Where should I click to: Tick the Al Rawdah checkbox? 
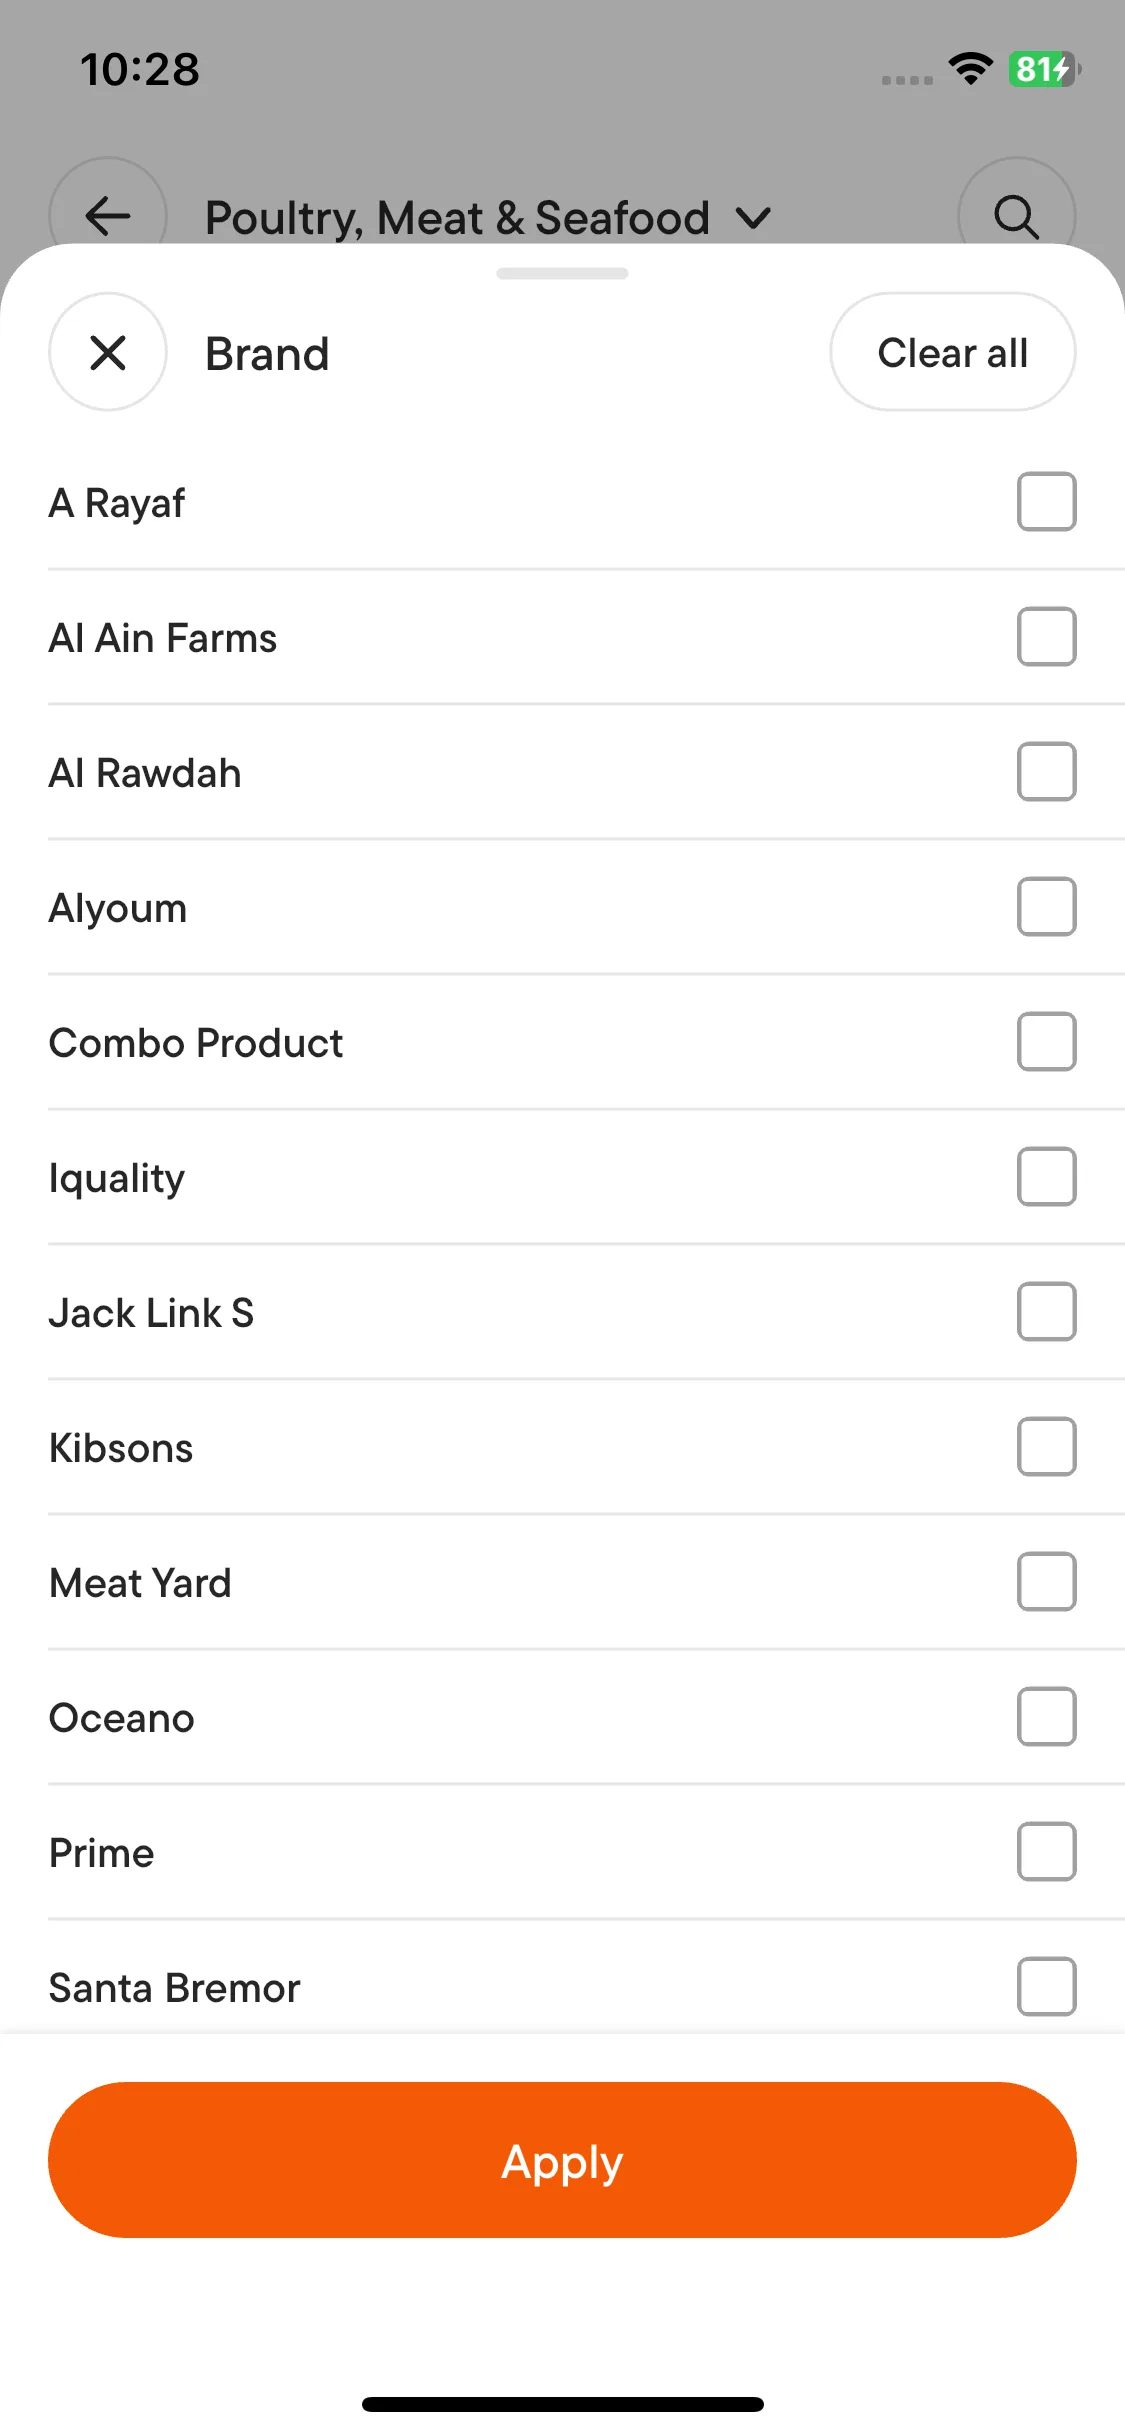1046,772
